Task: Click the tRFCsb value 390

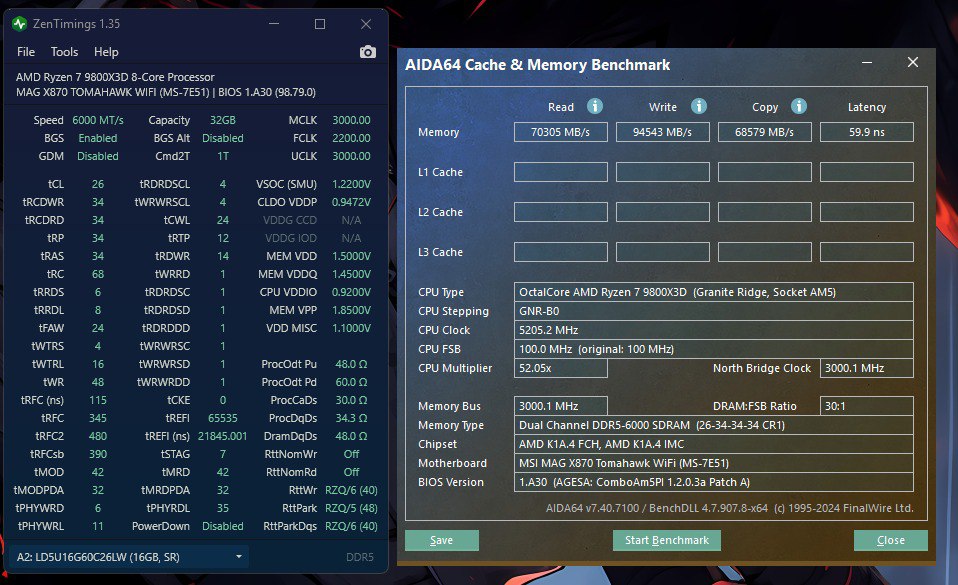Action: click(98, 454)
